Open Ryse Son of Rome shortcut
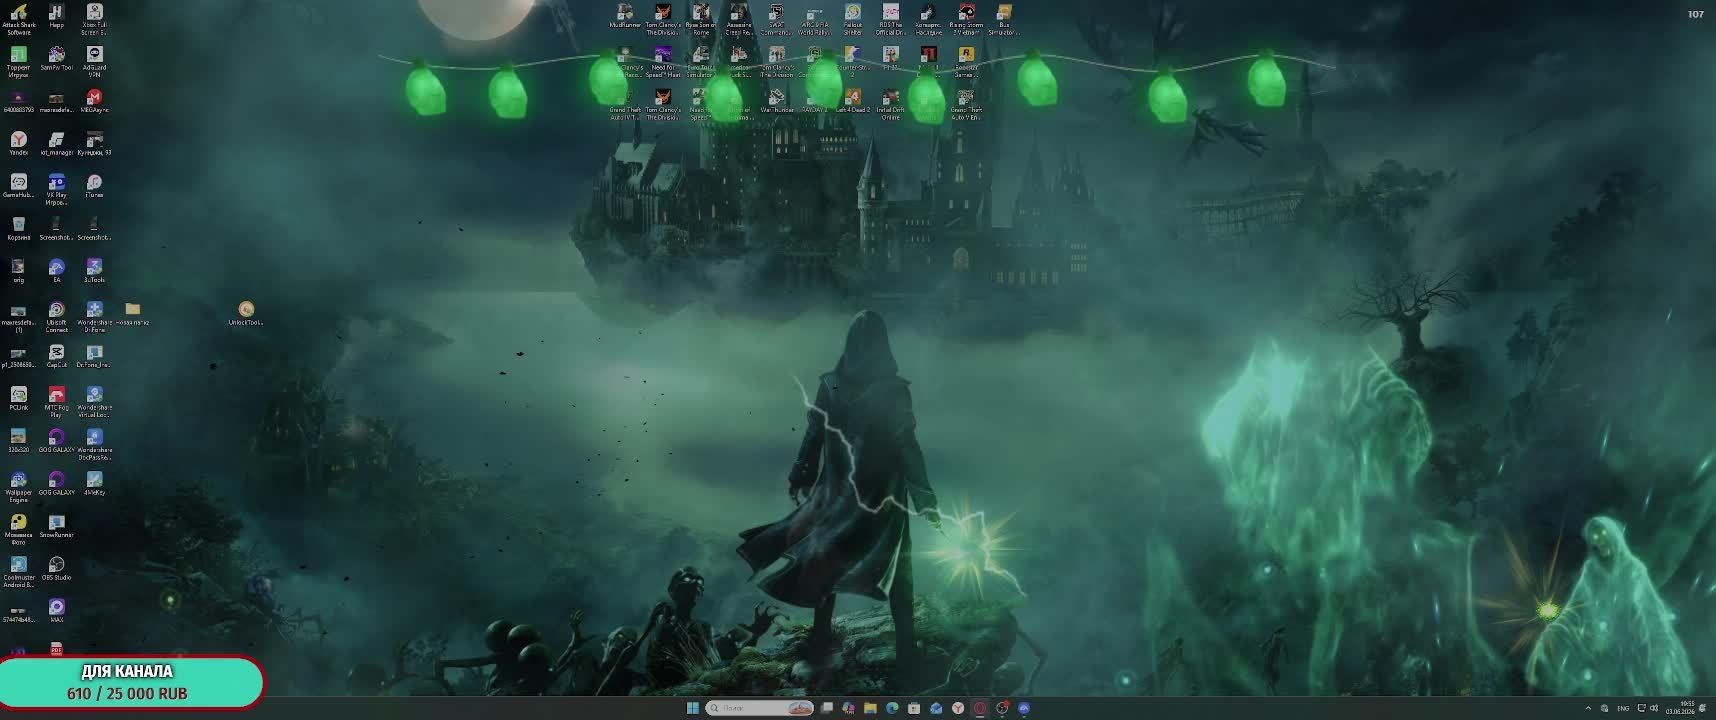Image resolution: width=1716 pixels, height=720 pixels. click(700, 19)
